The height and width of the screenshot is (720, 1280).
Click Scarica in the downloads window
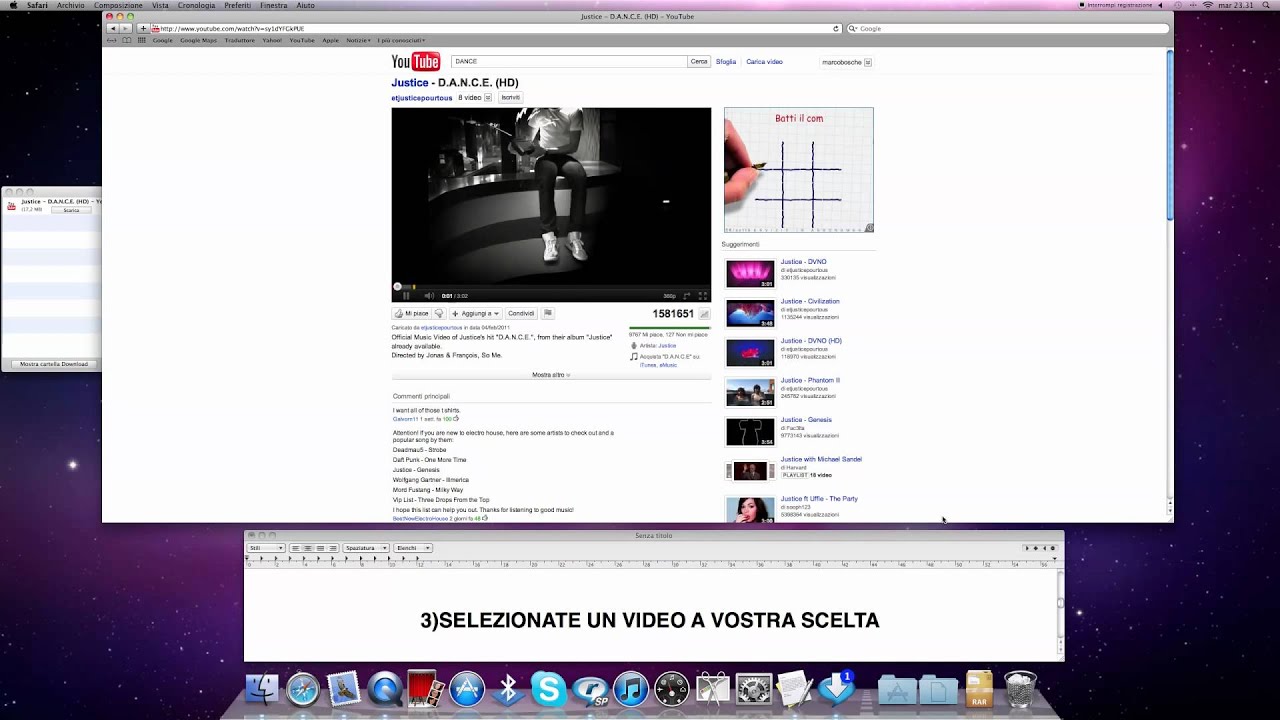pos(71,210)
